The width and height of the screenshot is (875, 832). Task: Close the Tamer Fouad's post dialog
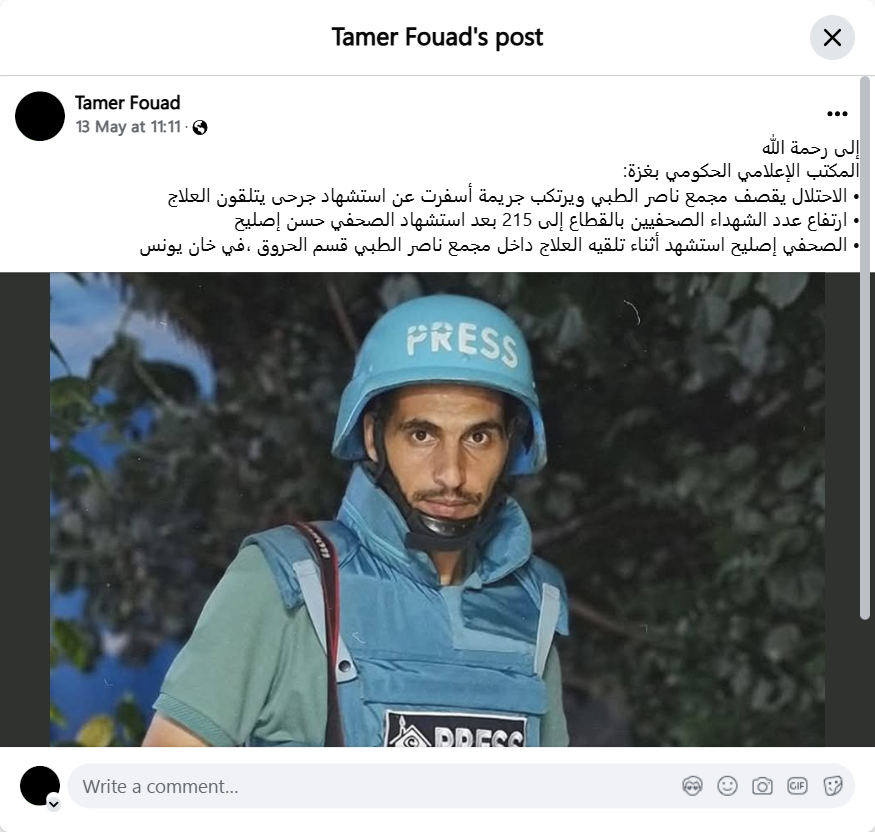point(832,37)
